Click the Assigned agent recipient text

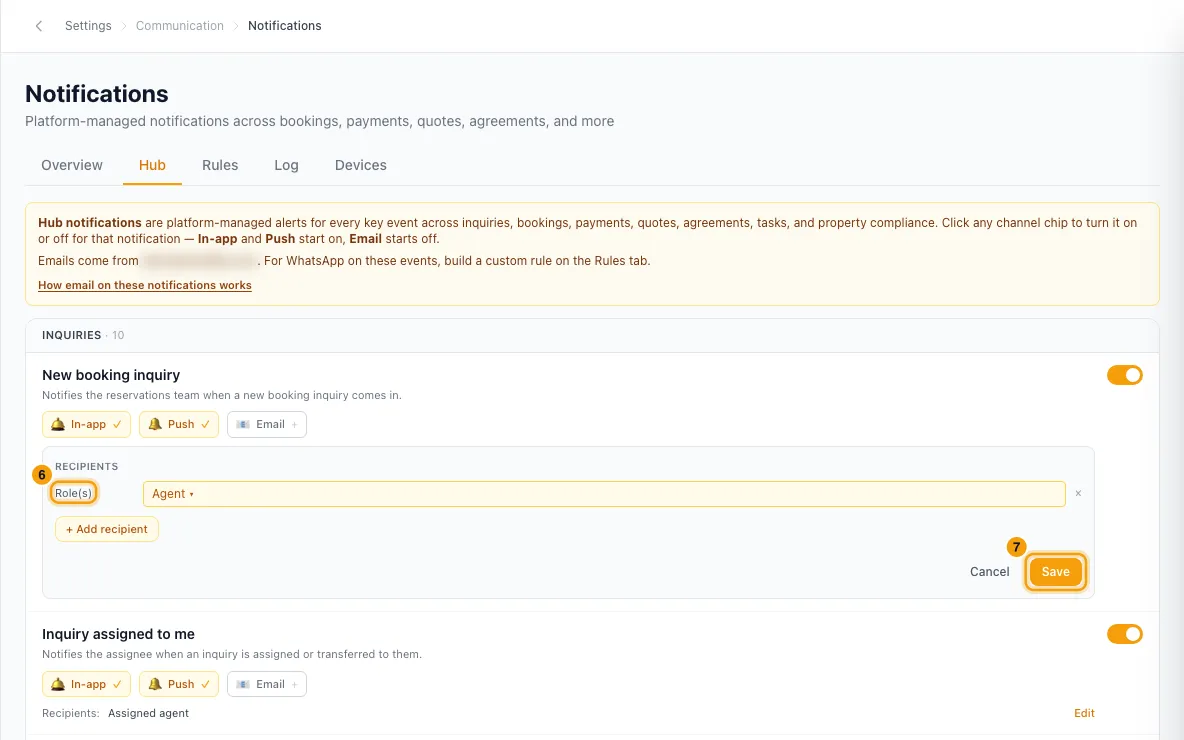coord(148,714)
